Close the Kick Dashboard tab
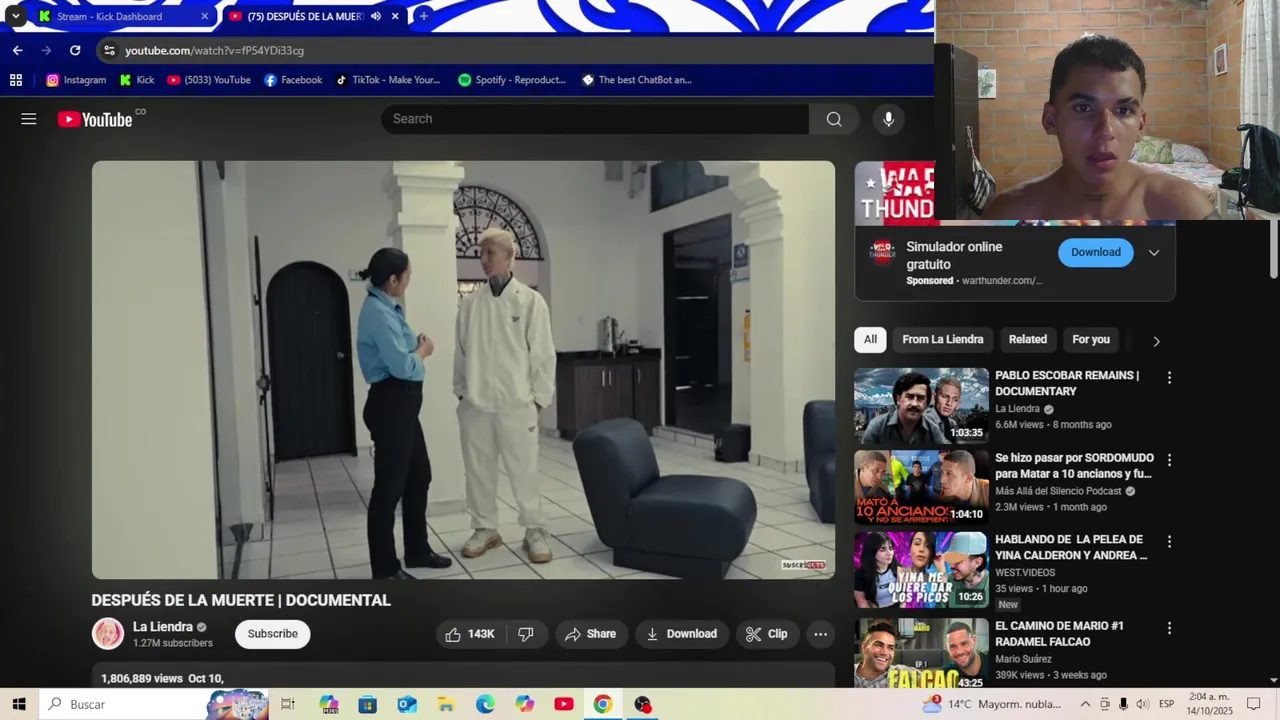The height and width of the screenshot is (720, 1280). pos(205,16)
